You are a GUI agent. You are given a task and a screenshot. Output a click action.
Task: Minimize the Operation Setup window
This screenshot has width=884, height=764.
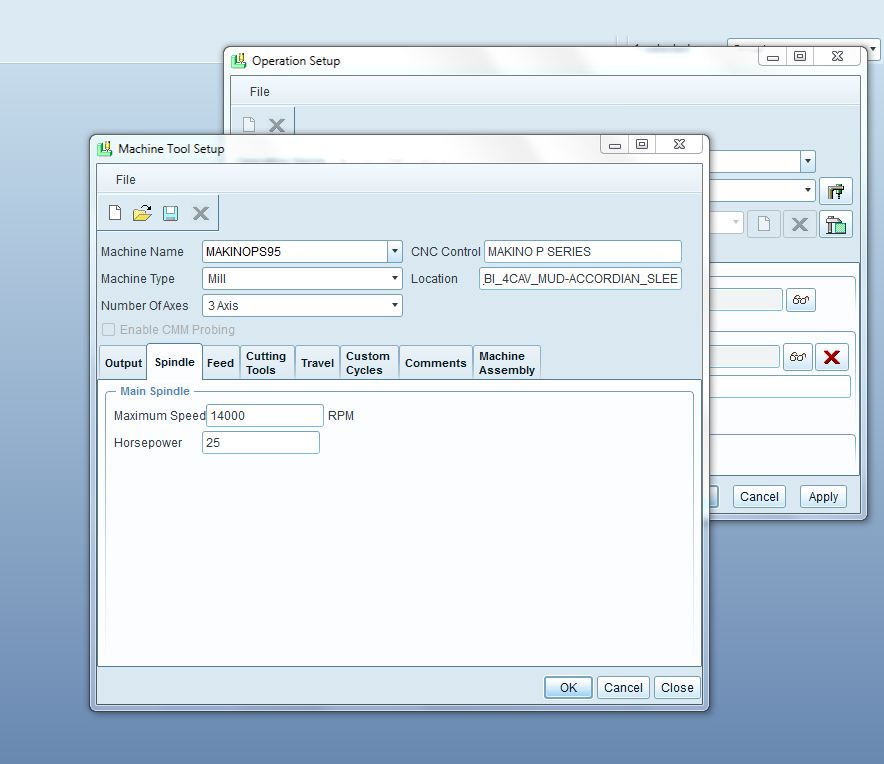coord(773,57)
